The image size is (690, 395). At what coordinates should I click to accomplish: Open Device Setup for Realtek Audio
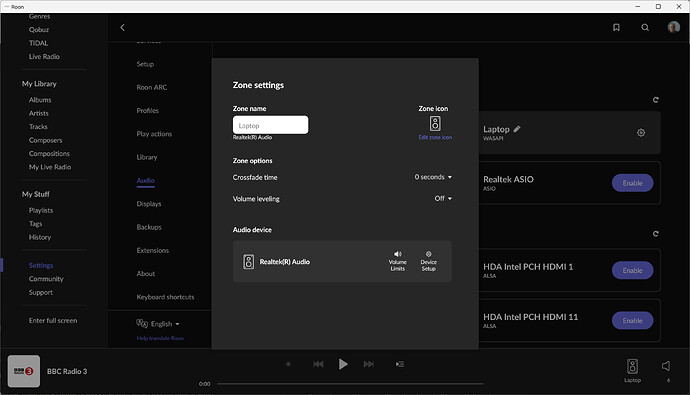coord(428,261)
